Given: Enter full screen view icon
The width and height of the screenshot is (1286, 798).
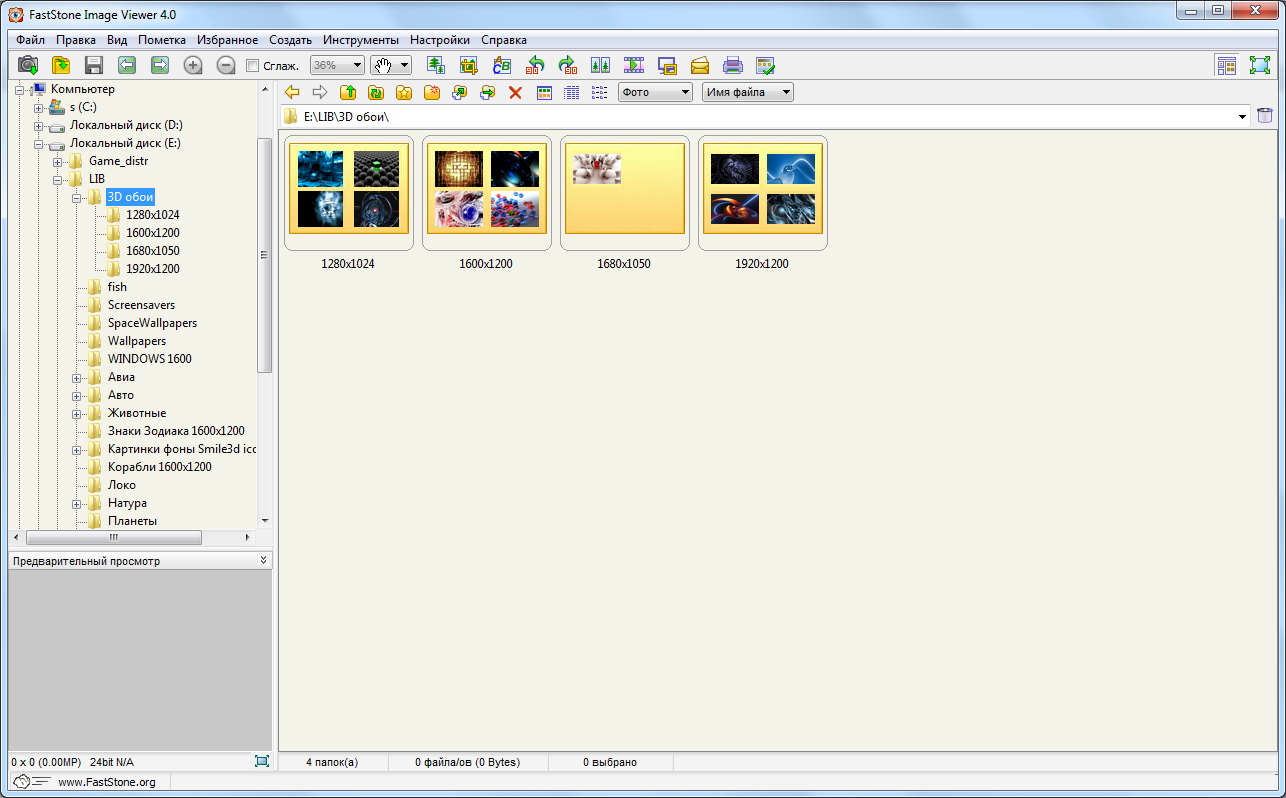Looking at the screenshot, I should 1259,65.
